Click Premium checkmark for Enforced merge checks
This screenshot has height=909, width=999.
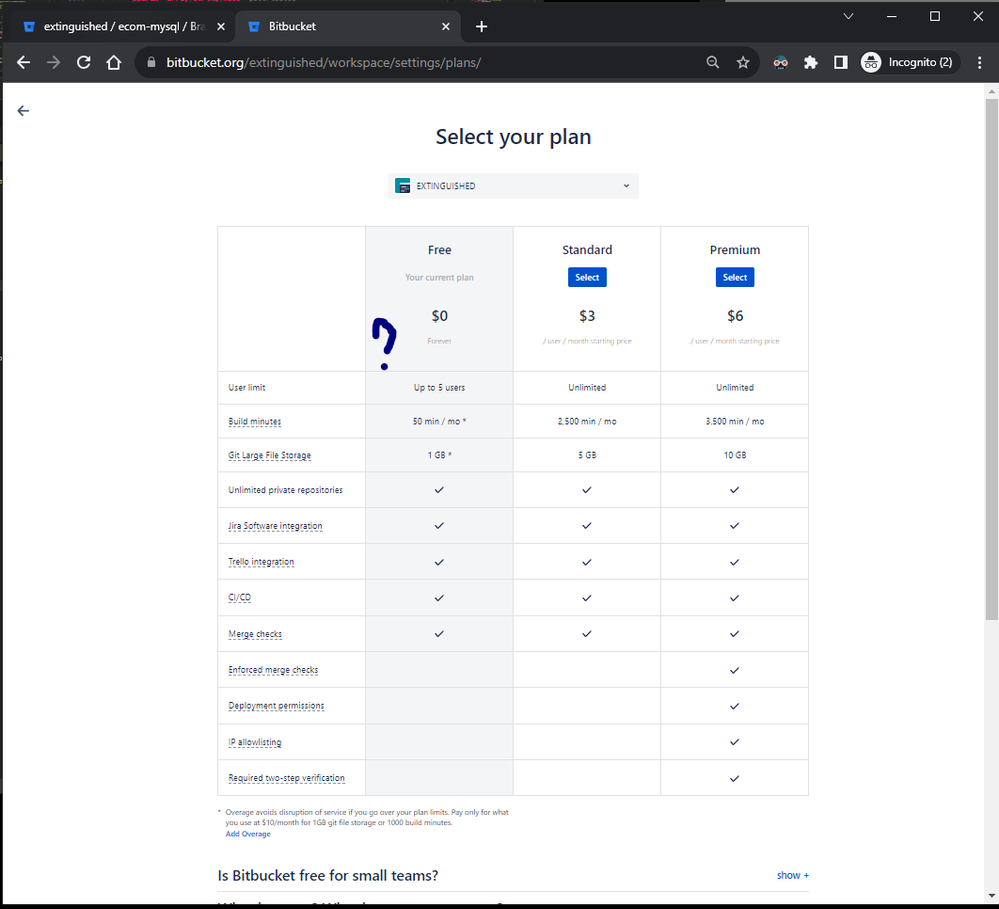735,670
